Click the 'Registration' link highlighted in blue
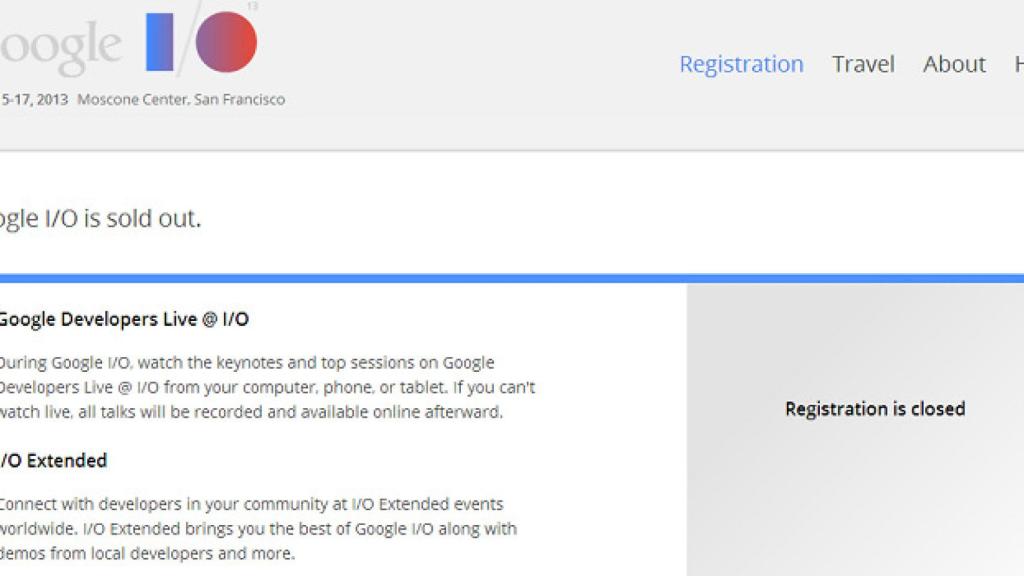The height and width of the screenshot is (576, 1024). (x=740, y=64)
